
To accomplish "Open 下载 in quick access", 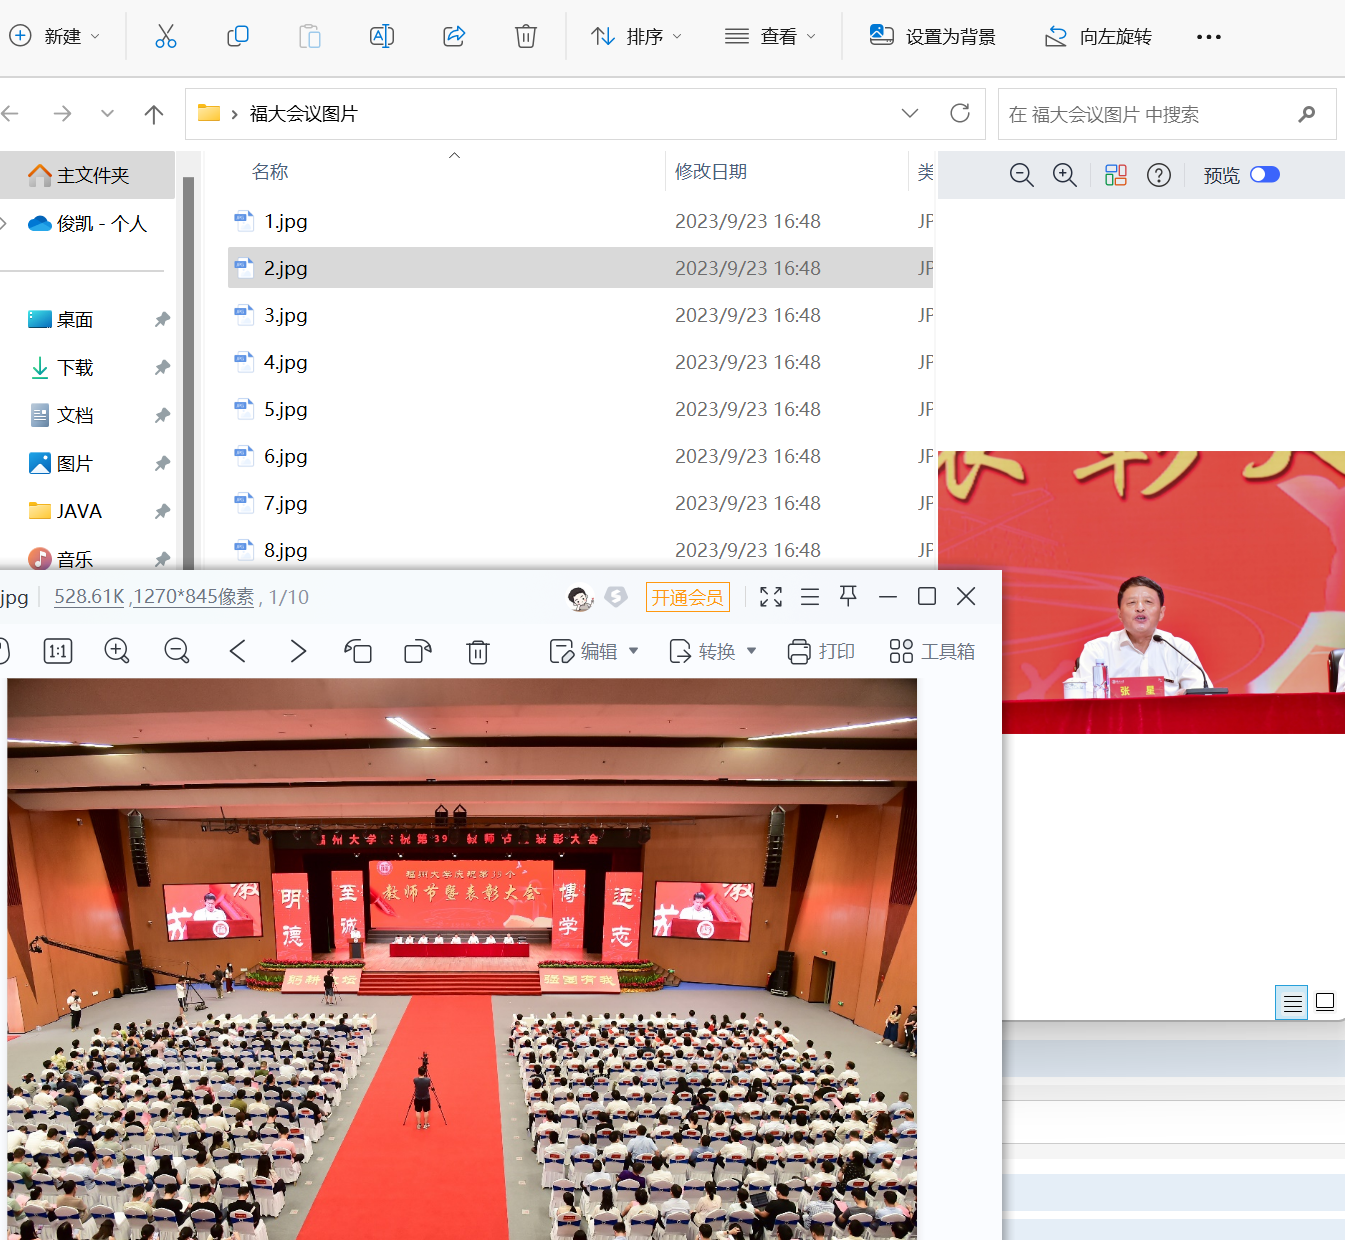I will pyautogui.click(x=75, y=368).
